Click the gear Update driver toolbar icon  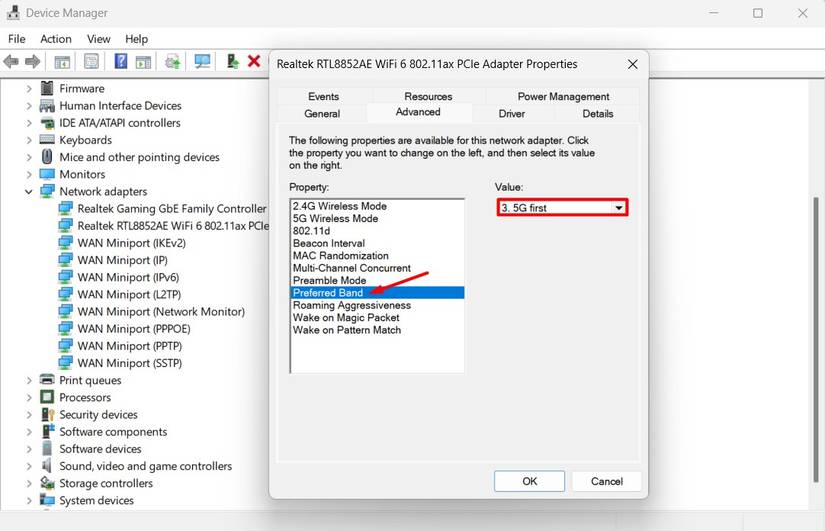(173, 62)
